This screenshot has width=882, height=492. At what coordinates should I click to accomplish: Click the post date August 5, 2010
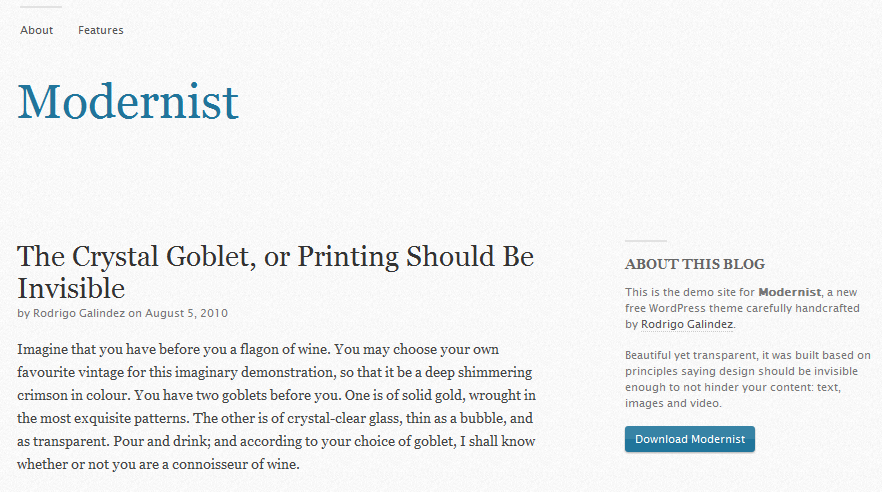186,313
